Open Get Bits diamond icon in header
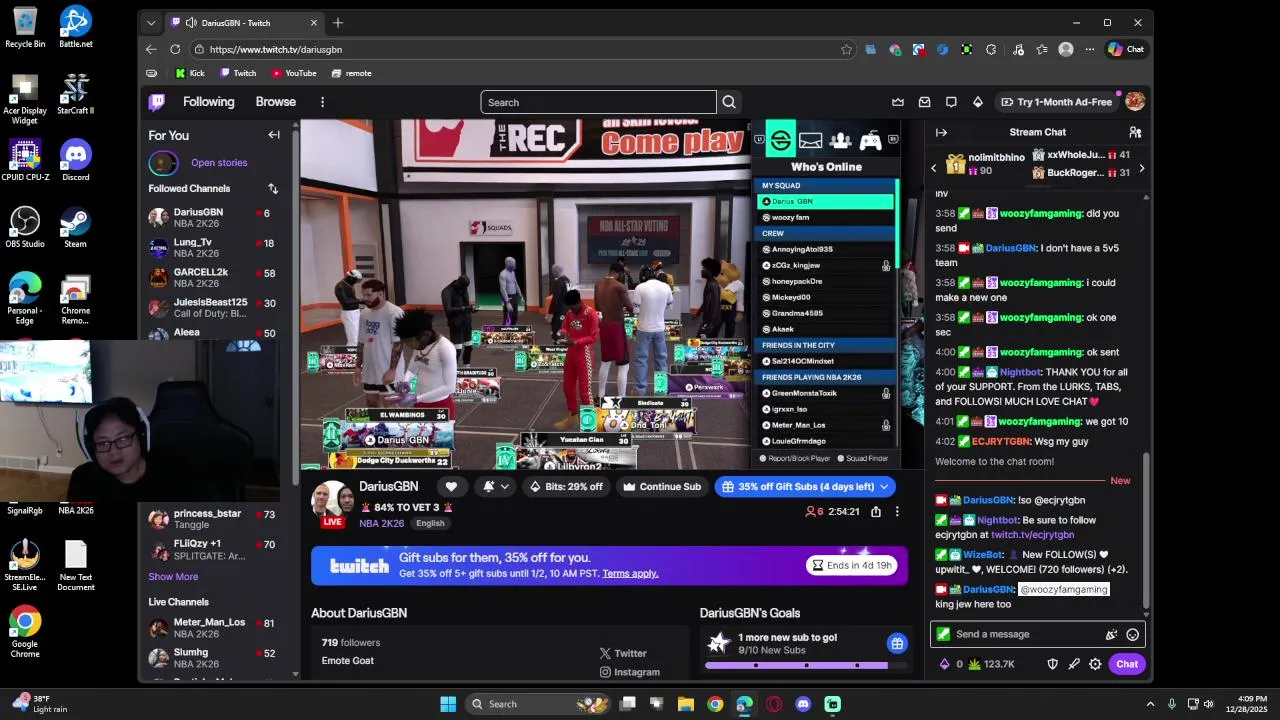The height and width of the screenshot is (720, 1280). coord(978,102)
